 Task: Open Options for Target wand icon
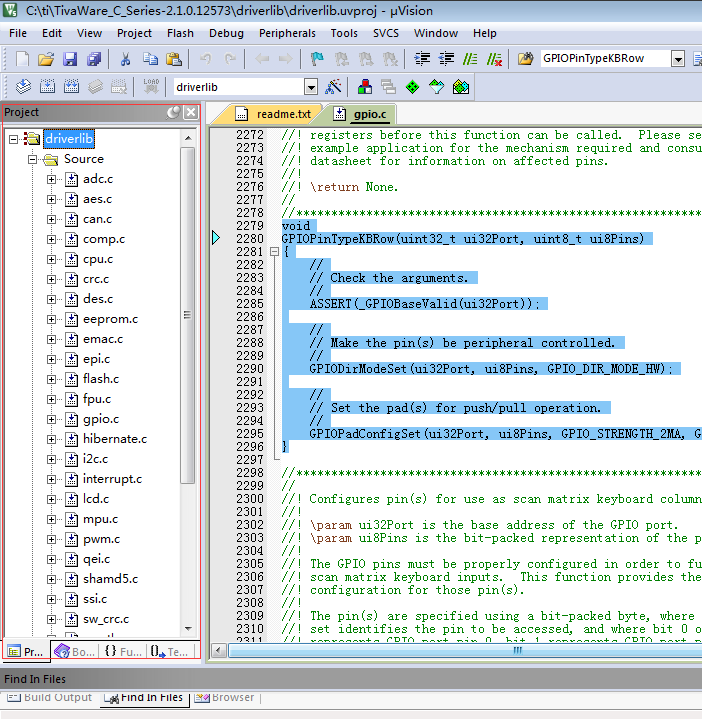click(x=334, y=87)
